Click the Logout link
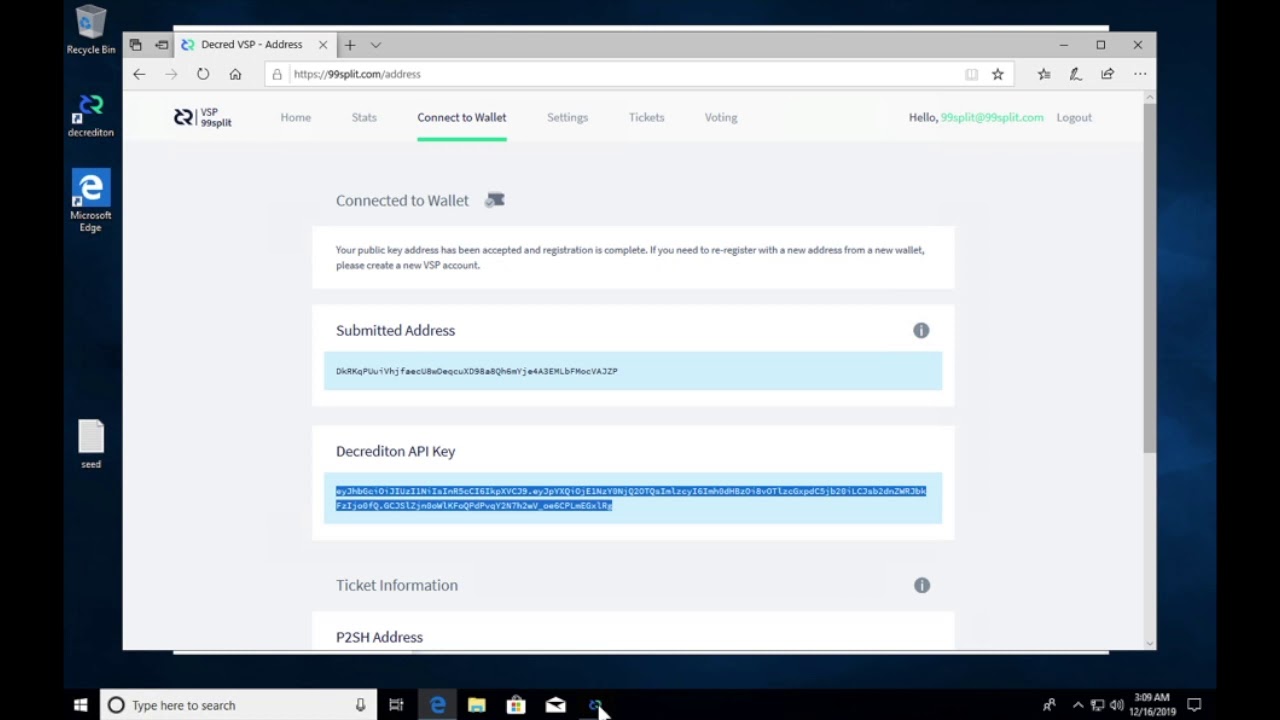 [1074, 117]
